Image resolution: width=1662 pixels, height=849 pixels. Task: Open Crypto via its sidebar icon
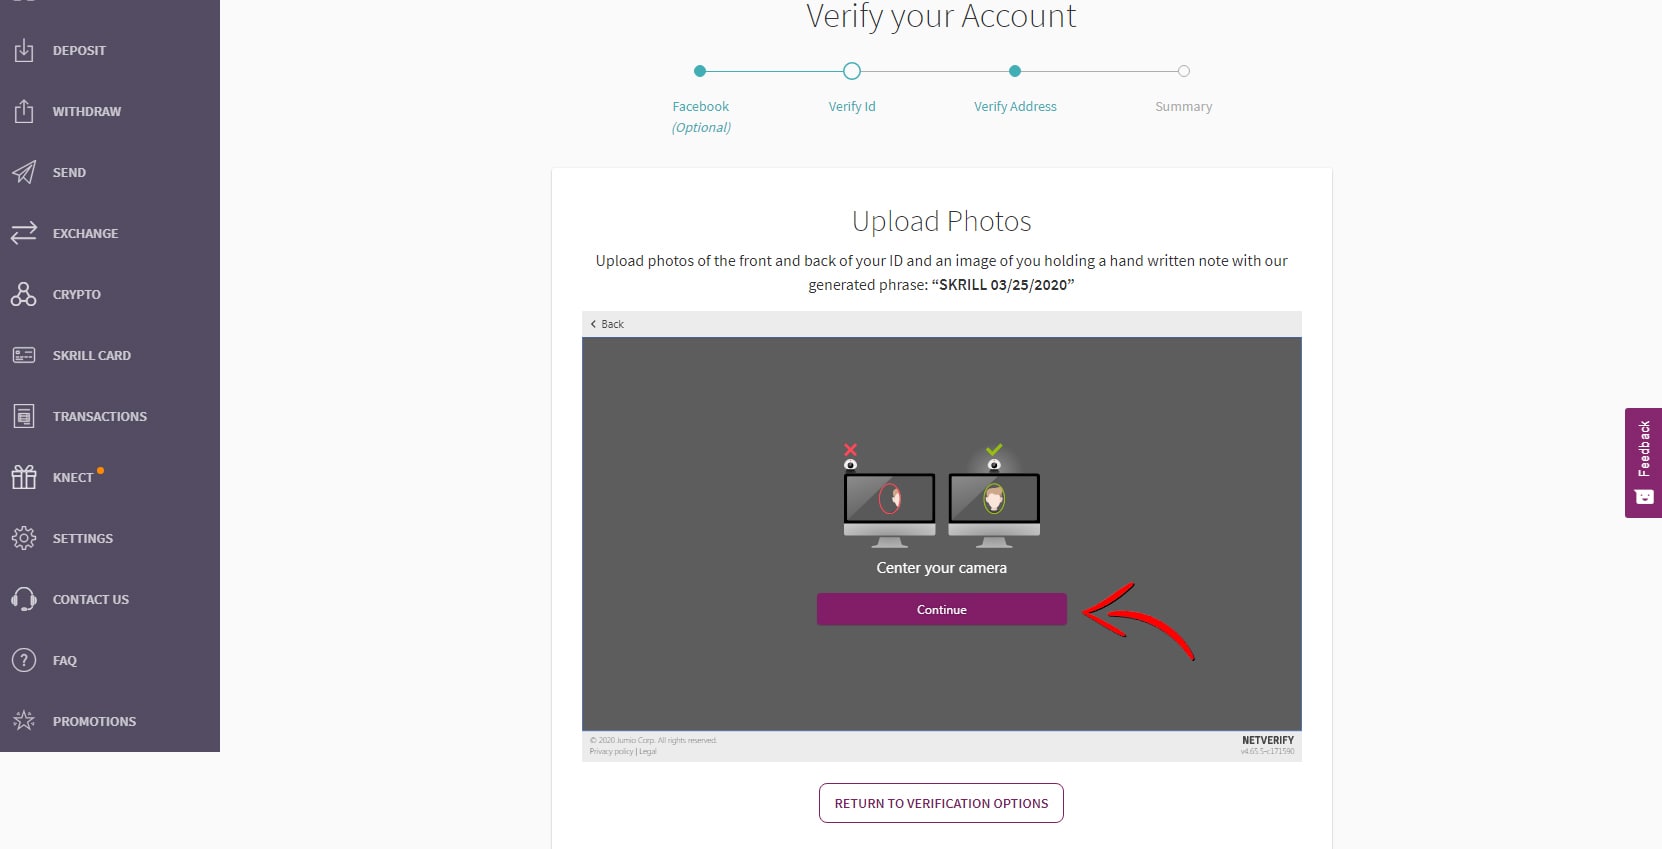(x=24, y=294)
